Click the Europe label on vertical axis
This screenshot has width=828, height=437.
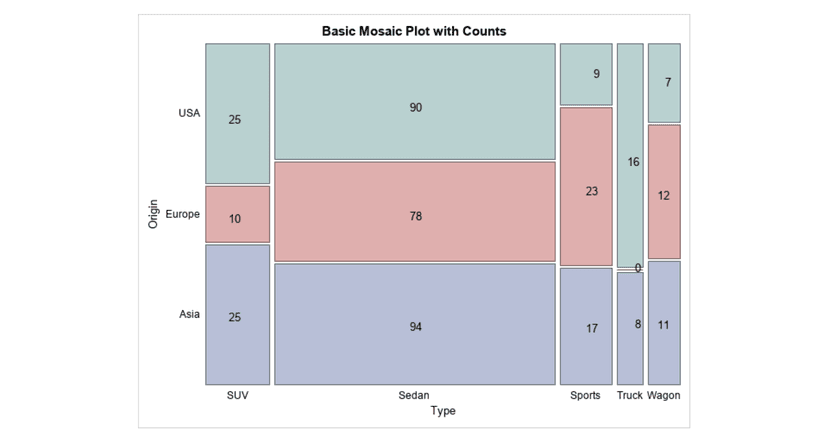tap(183, 214)
